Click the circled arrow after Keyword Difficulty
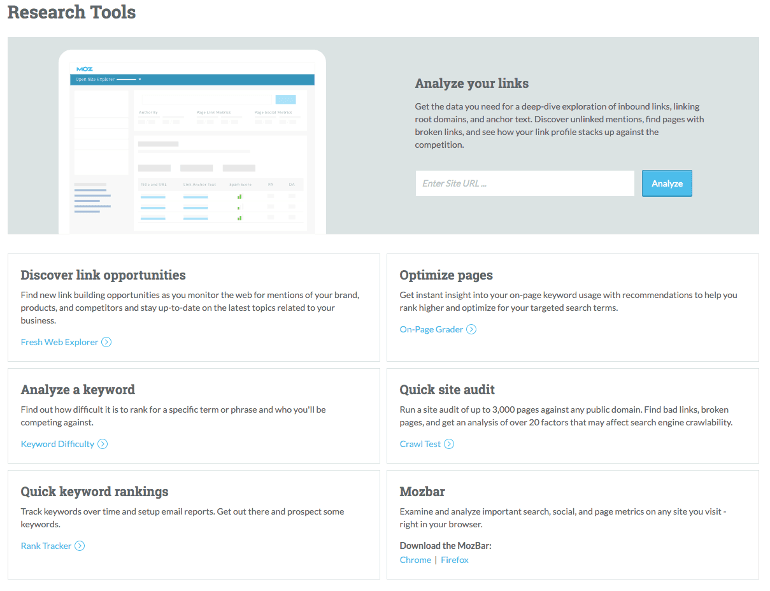The height and width of the screenshot is (591, 770). click(102, 444)
